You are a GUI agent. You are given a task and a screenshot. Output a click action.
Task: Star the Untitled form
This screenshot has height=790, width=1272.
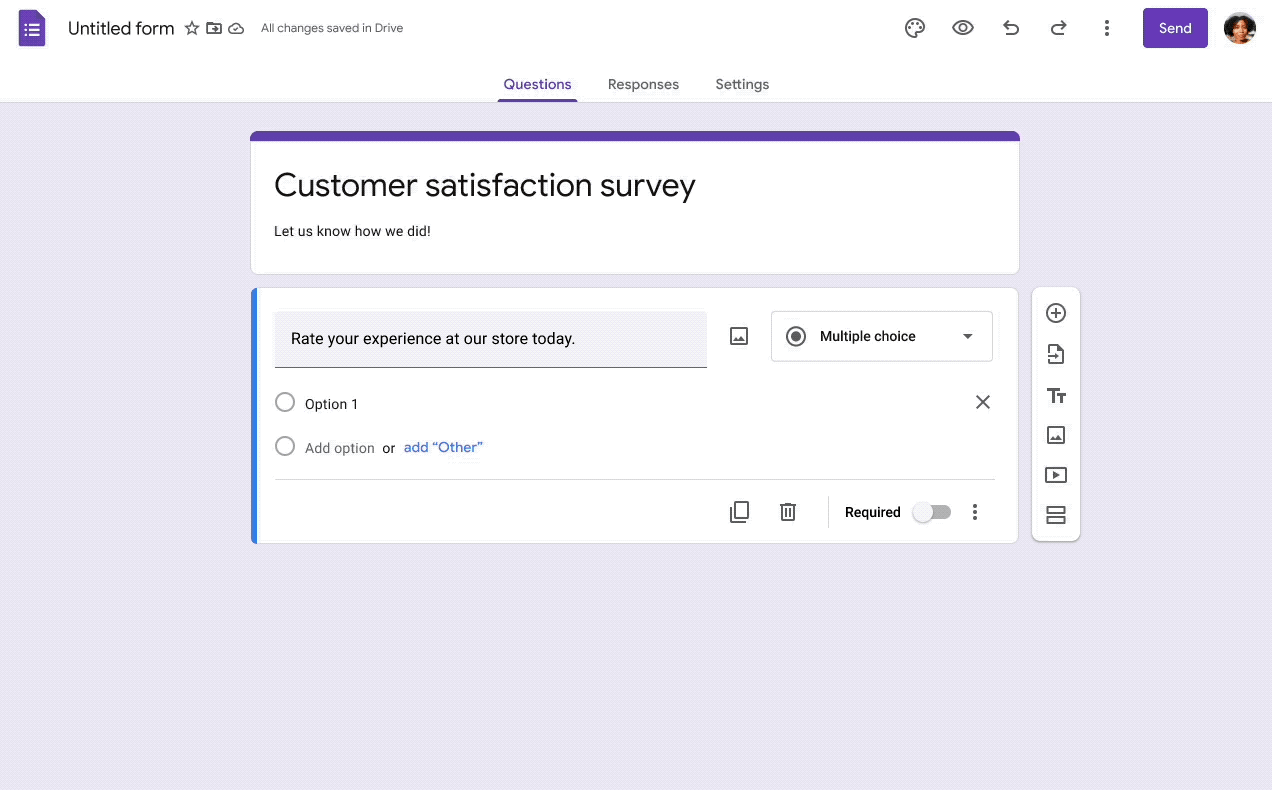coord(192,28)
